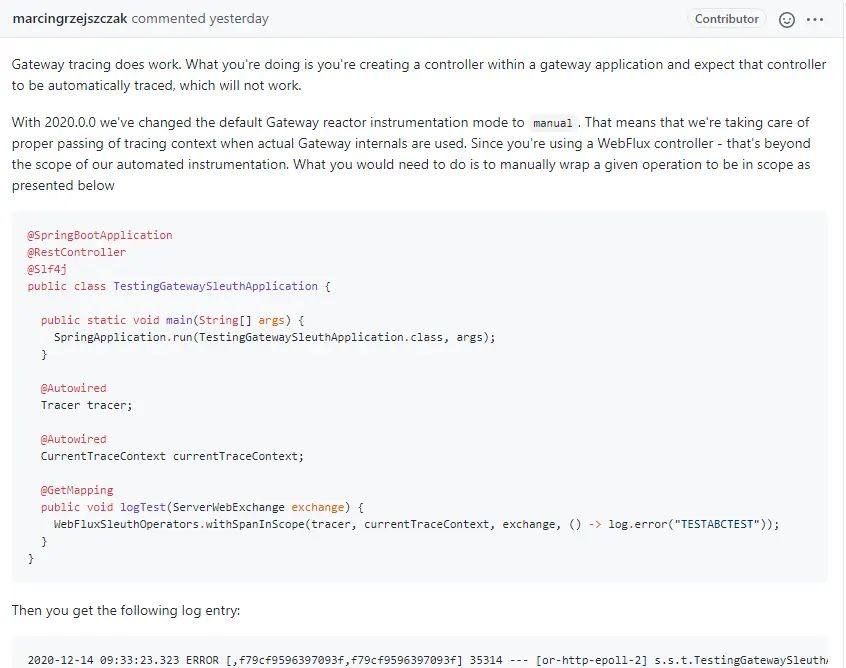Click the @GetMapping annotation
Image resolution: width=846 pixels, height=668 pixels.
click(x=77, y=490)
